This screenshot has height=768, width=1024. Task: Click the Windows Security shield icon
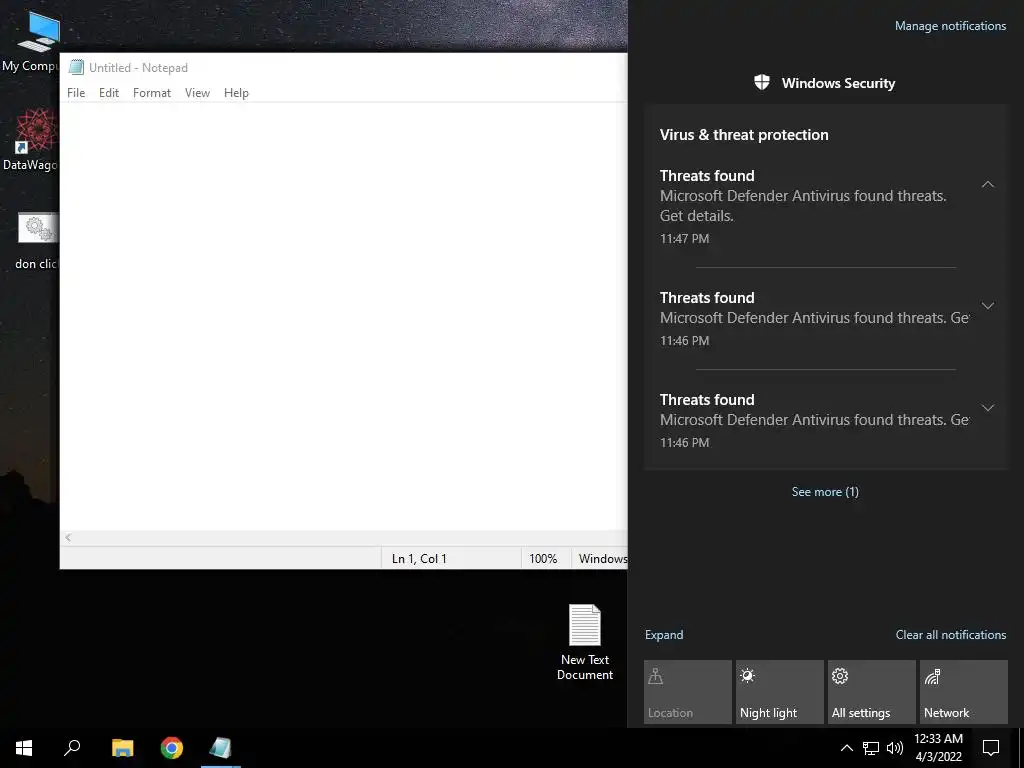761,82
